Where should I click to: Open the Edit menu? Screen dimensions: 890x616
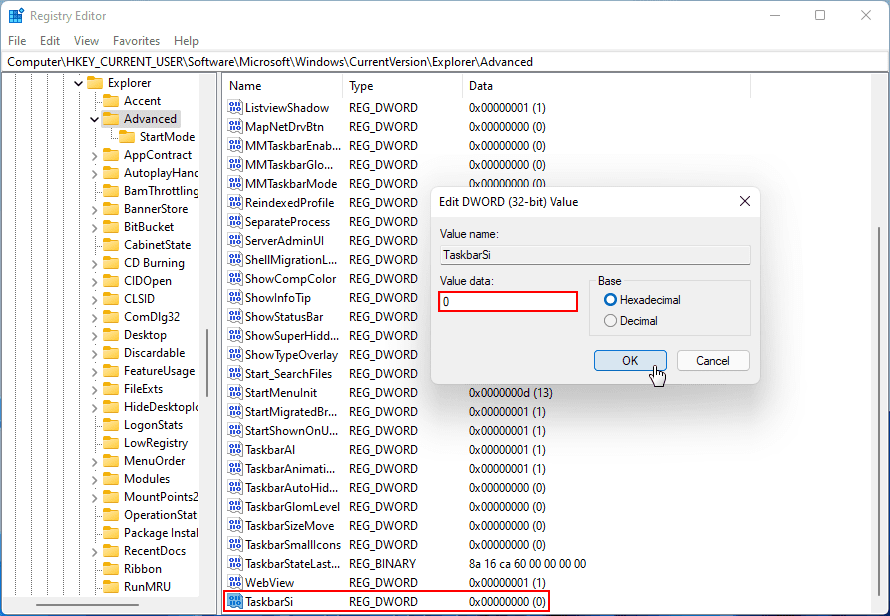tap(50, 41)
